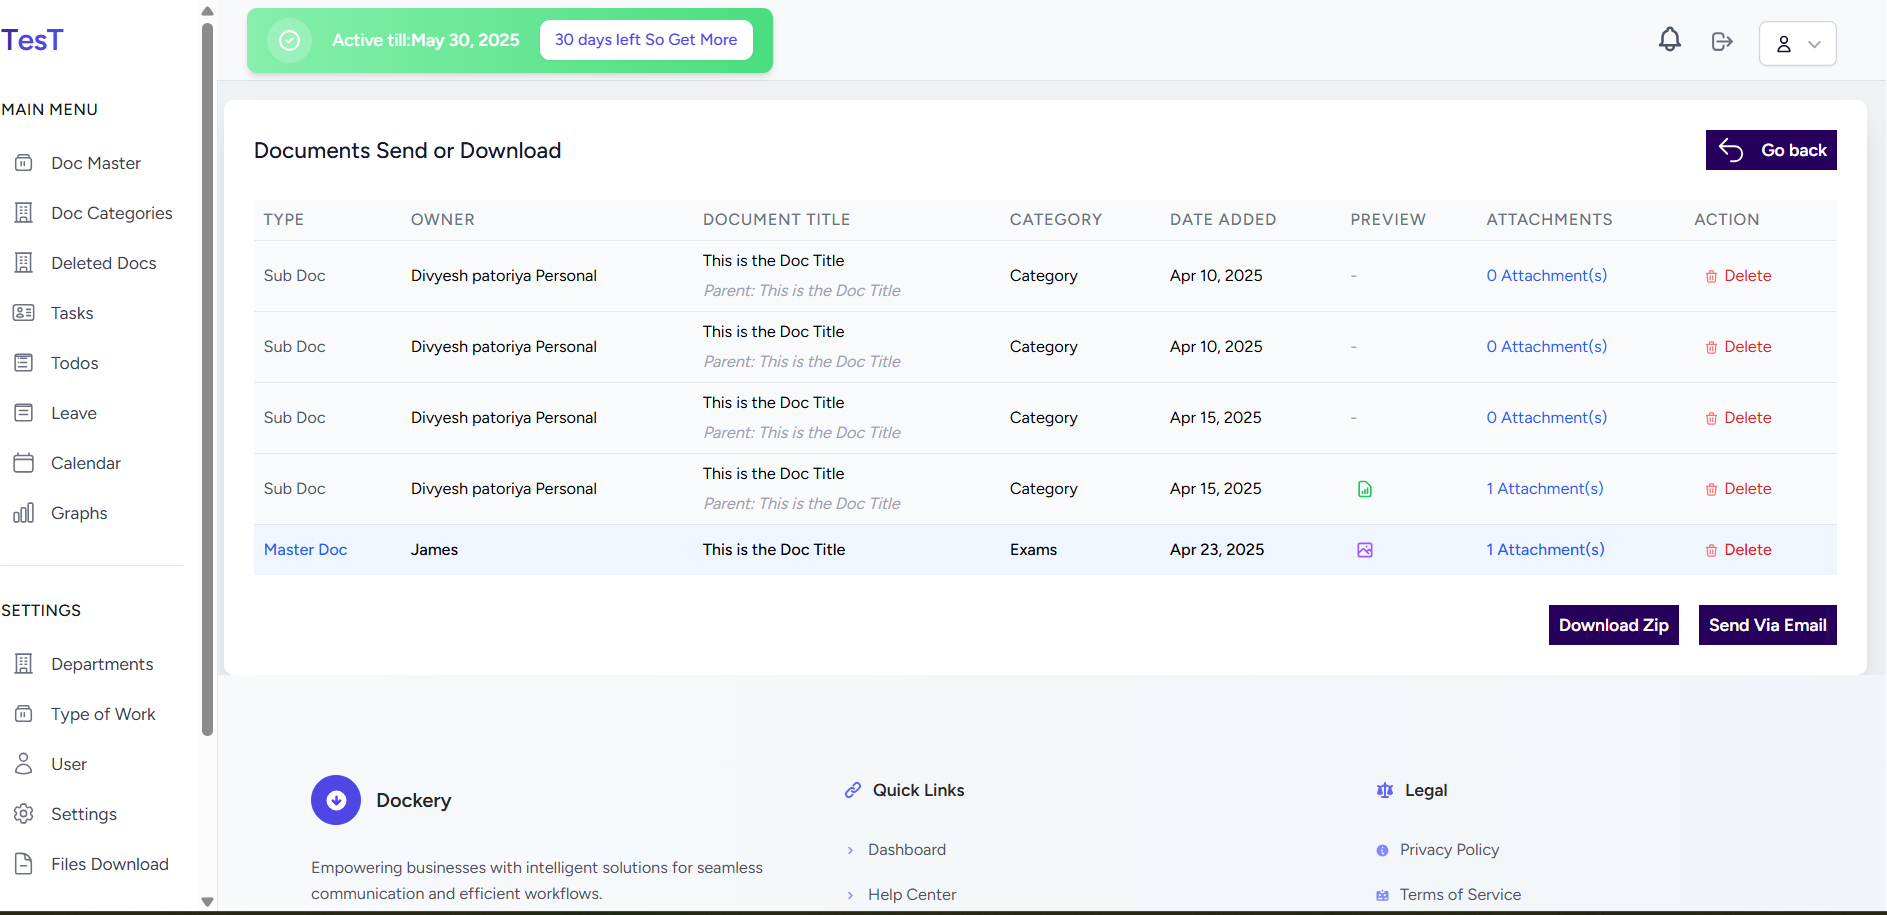
Task: Click the Graphs bar chart icon
Action: pyautogui.click(x=24, y=512)
